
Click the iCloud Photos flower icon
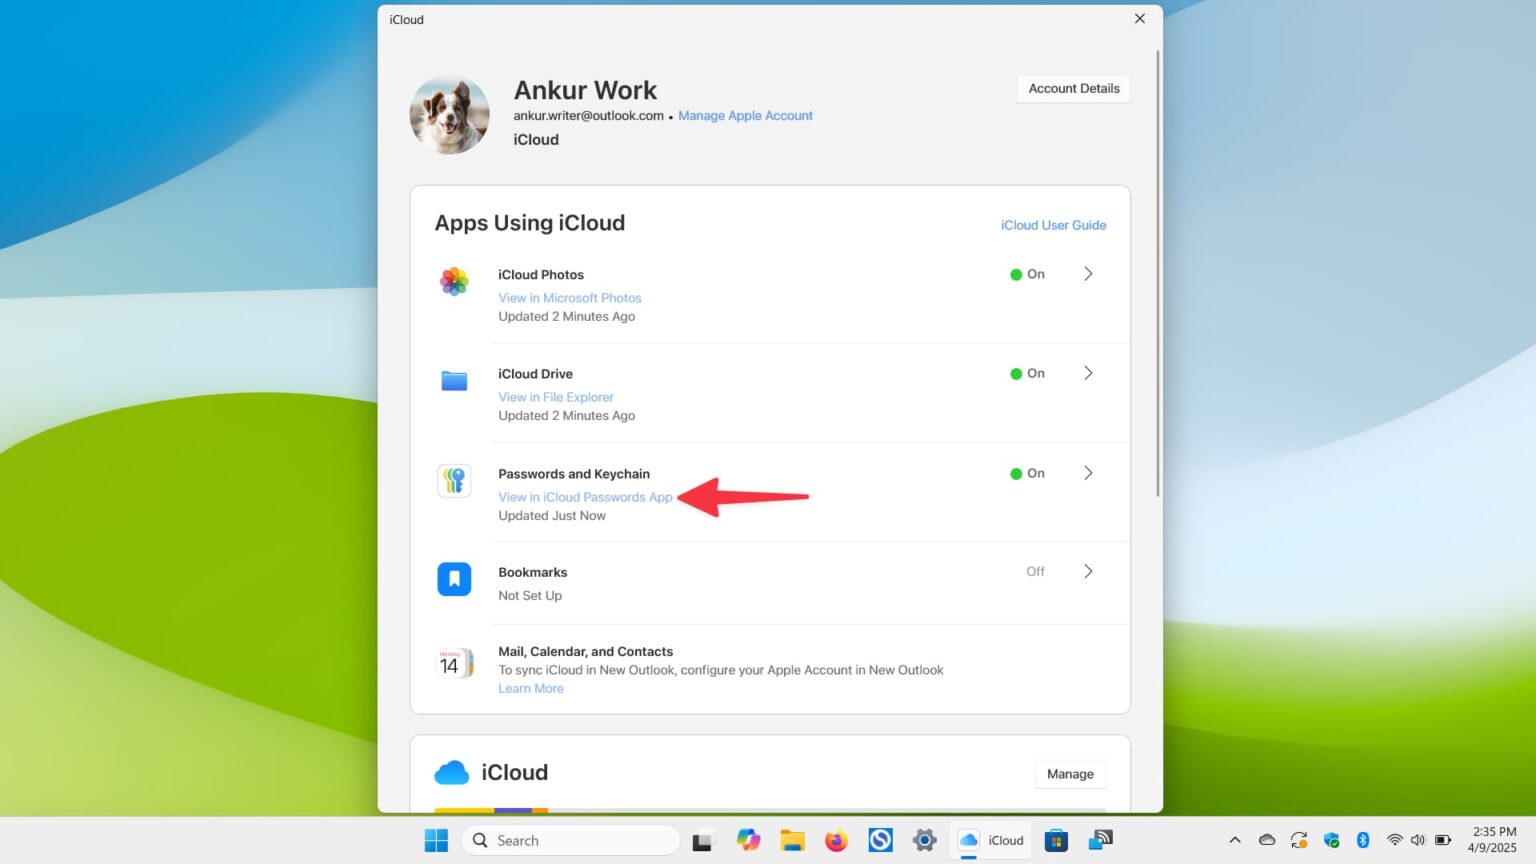click(454, 281)
